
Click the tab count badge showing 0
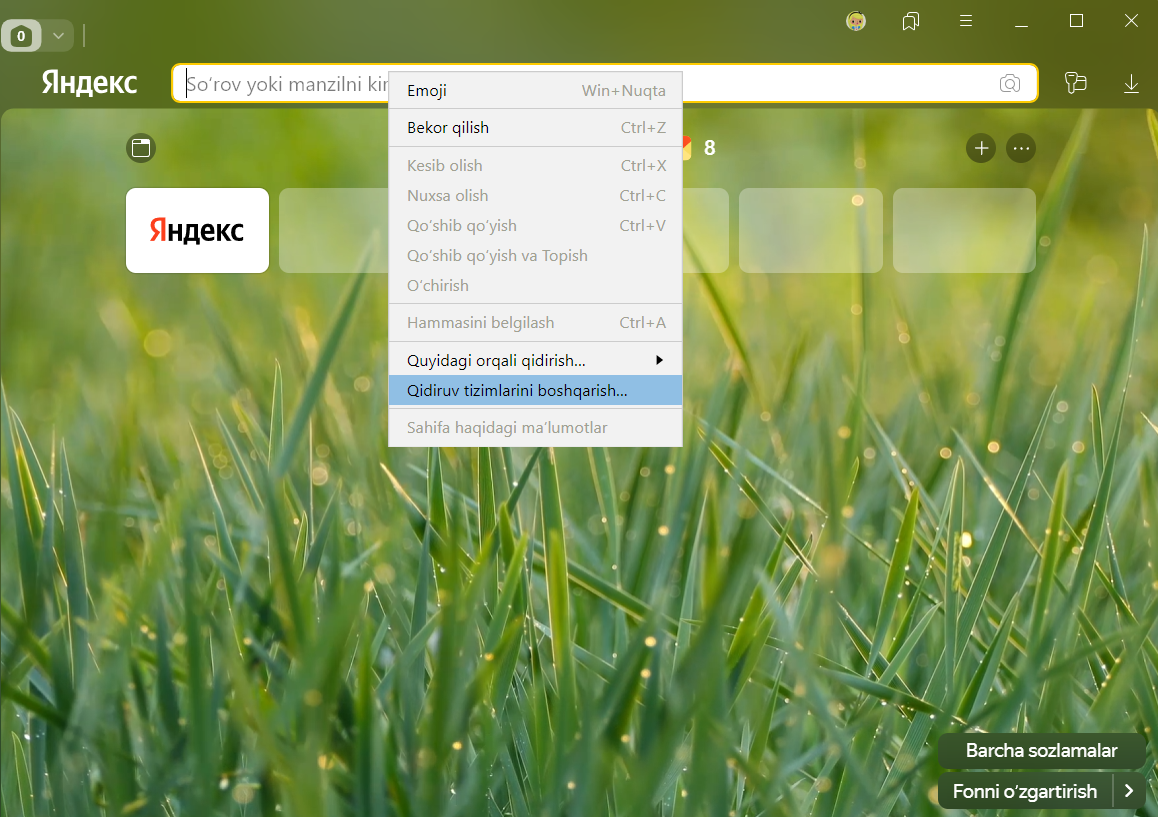(x=22, y=37)
